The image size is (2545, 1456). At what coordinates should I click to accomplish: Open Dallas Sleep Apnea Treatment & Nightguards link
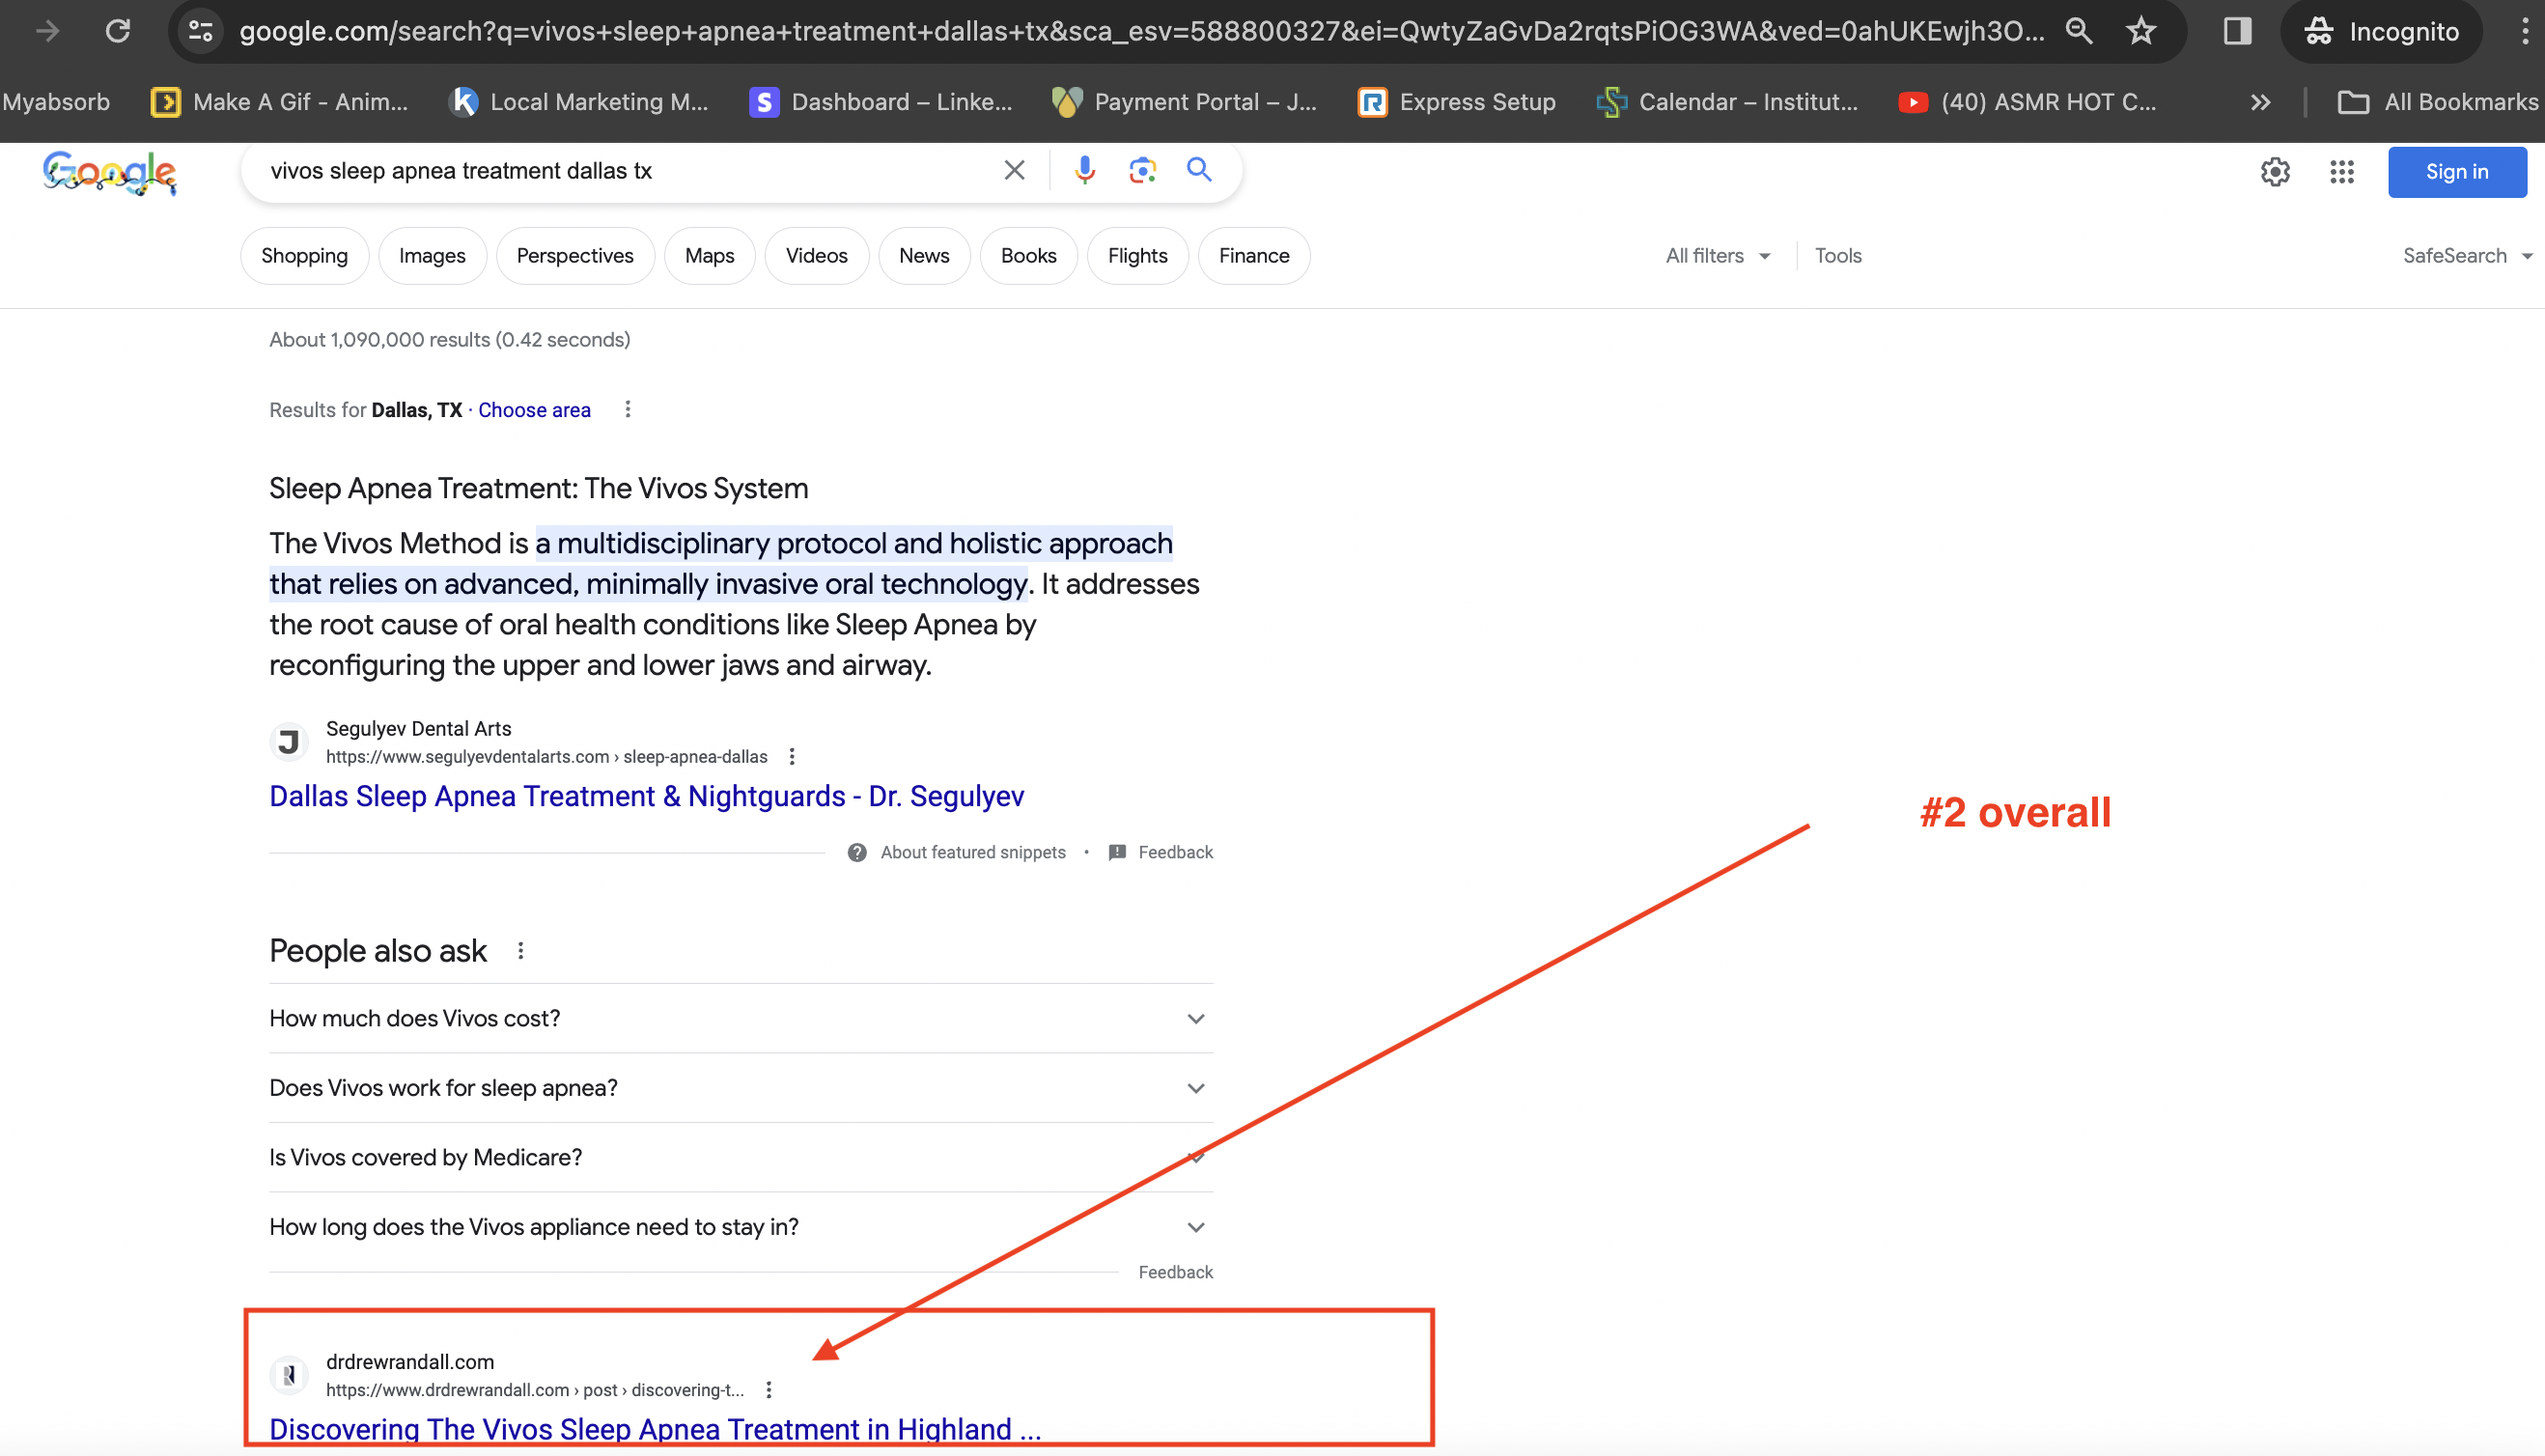click(x=646, y=796)
